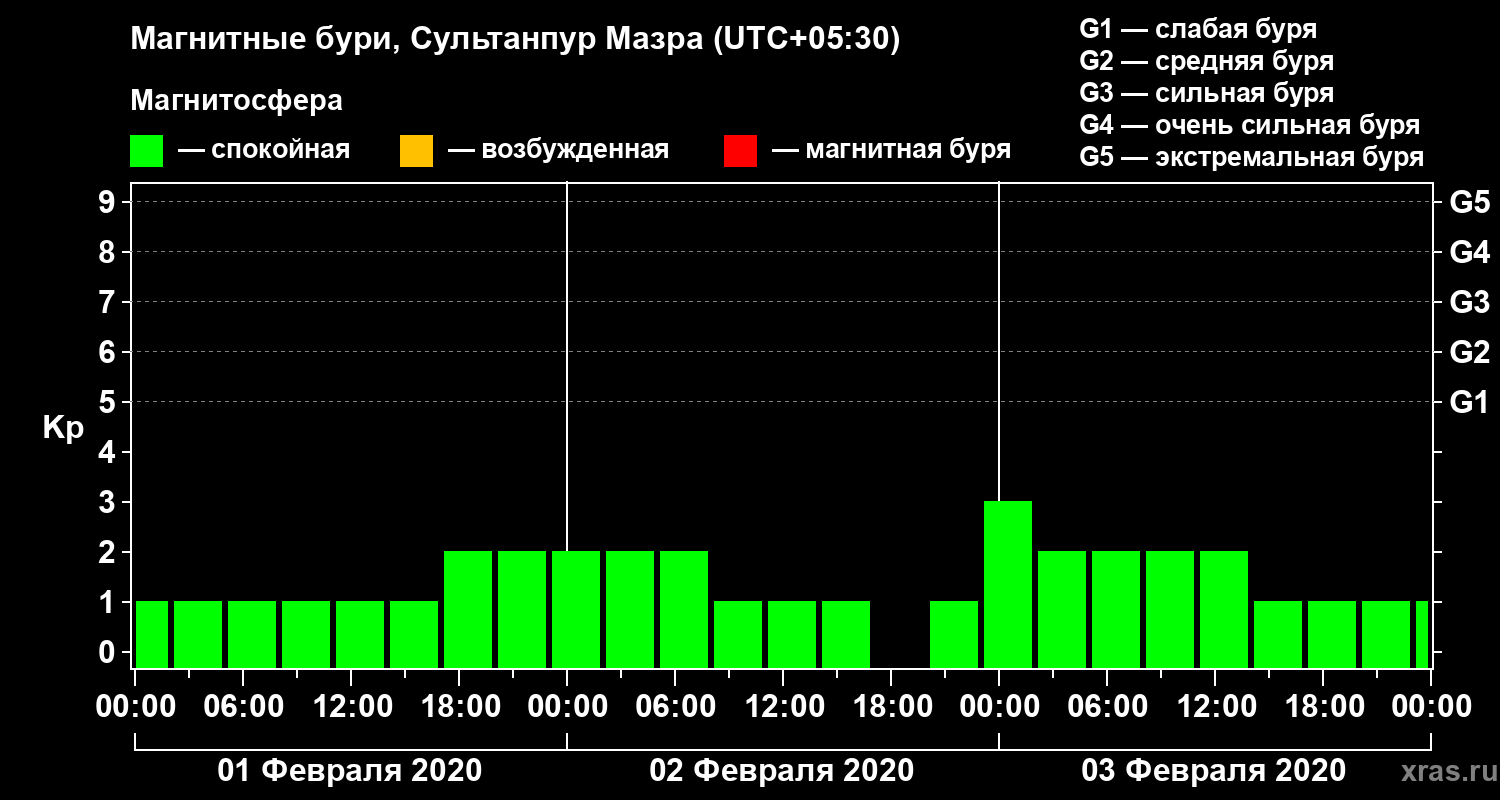Click the 'G5 — экстремальная буря' description line

[1252, 157]
